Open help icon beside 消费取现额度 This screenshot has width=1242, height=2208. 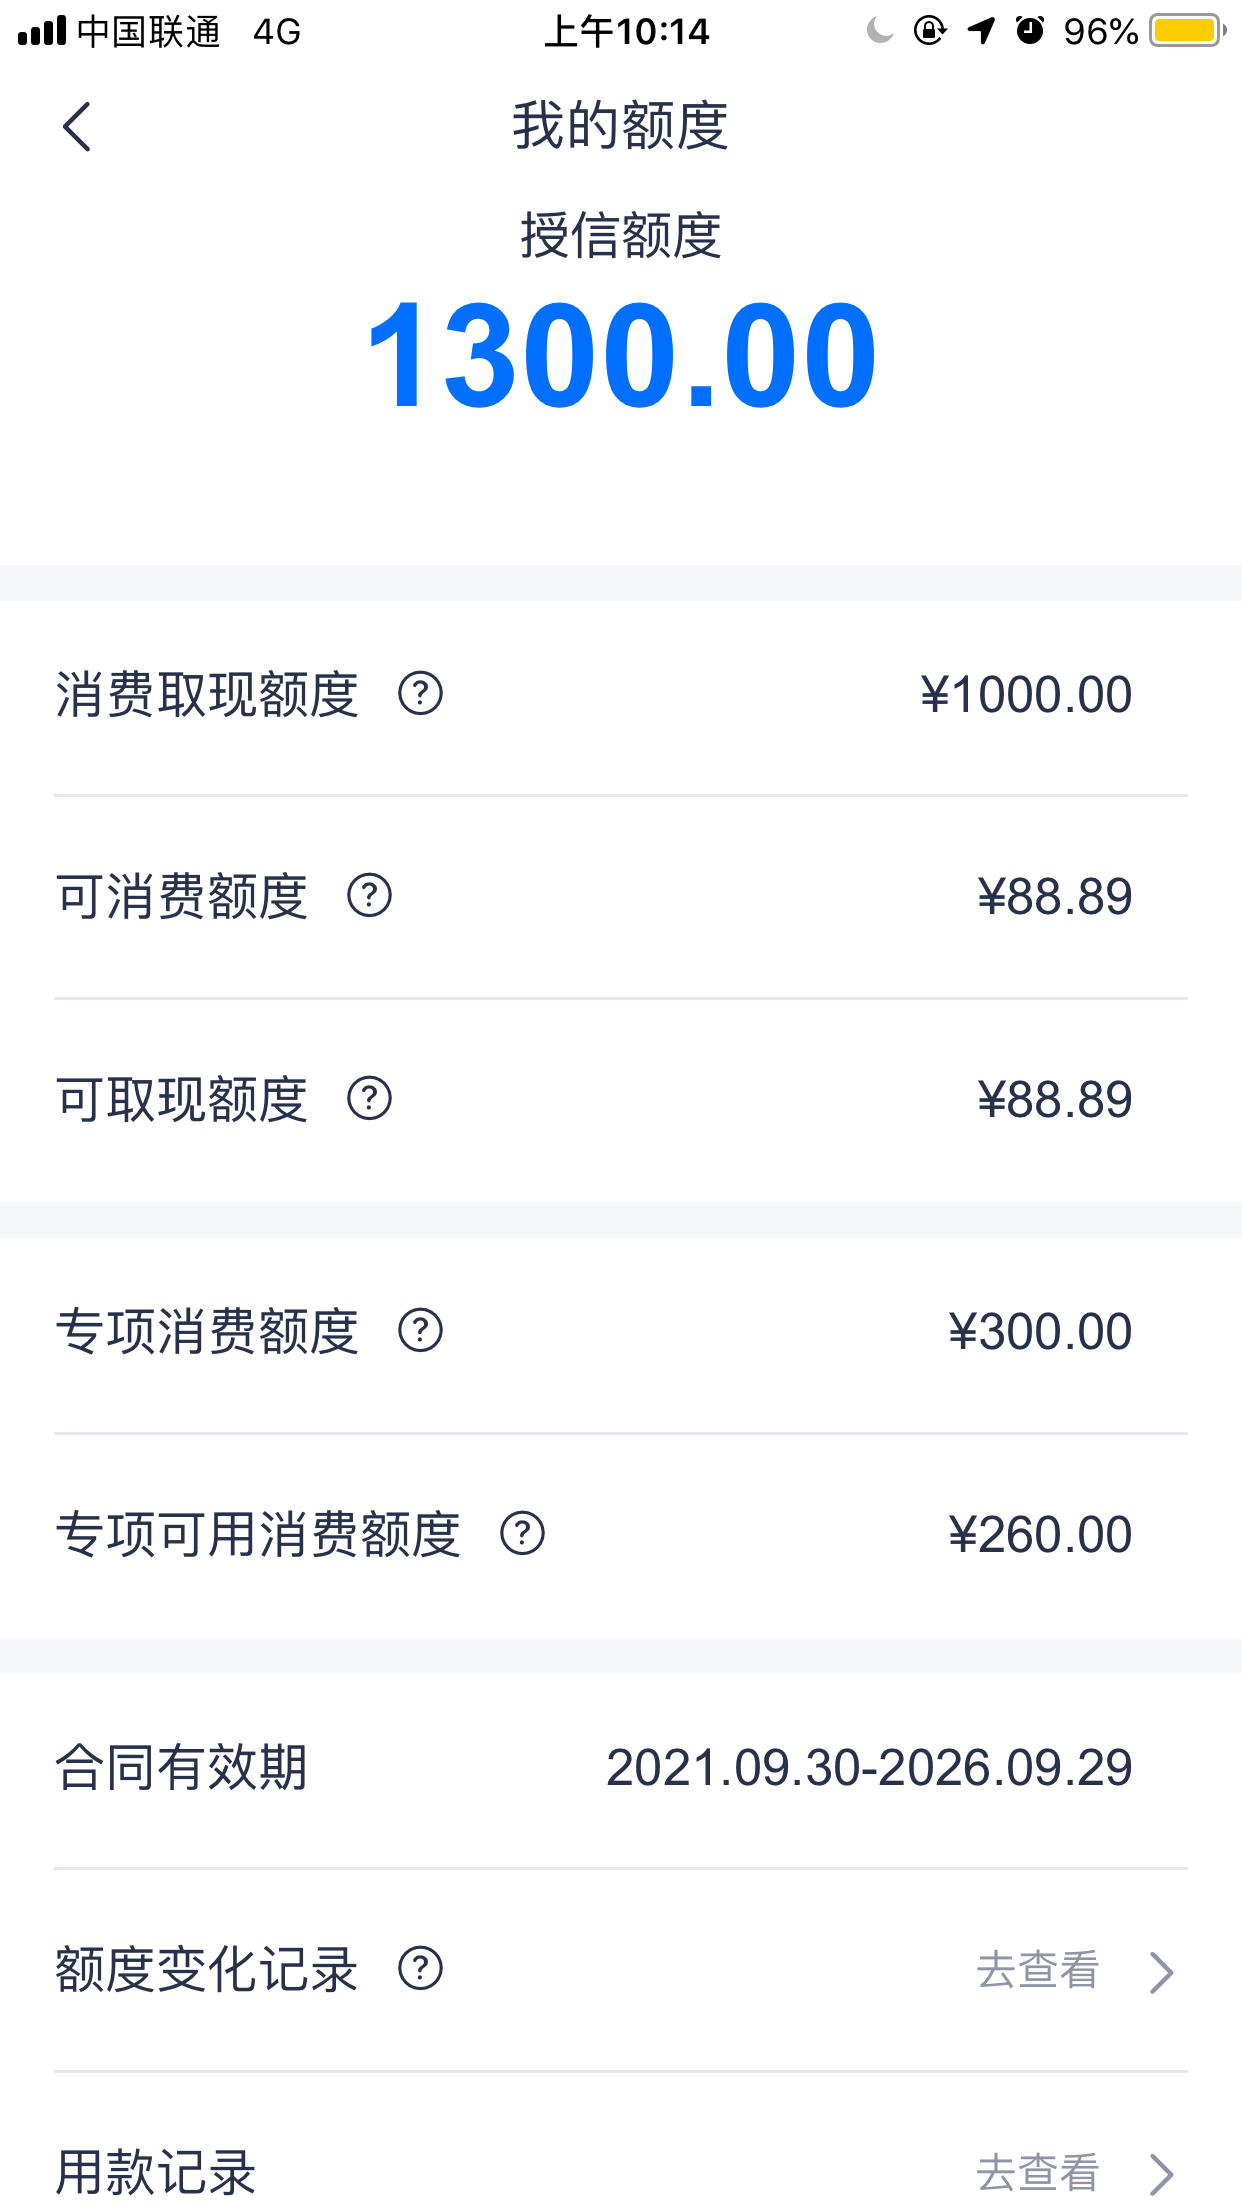click(420, 693)
